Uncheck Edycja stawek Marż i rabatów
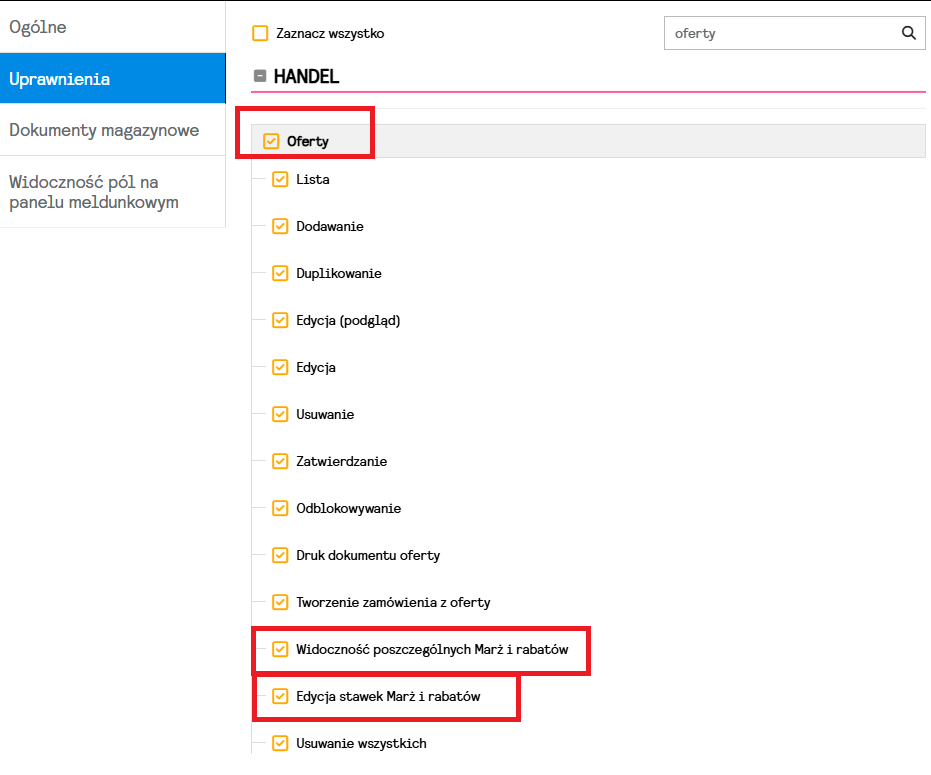This screenshot has width=931, height=775. (280, 697)
